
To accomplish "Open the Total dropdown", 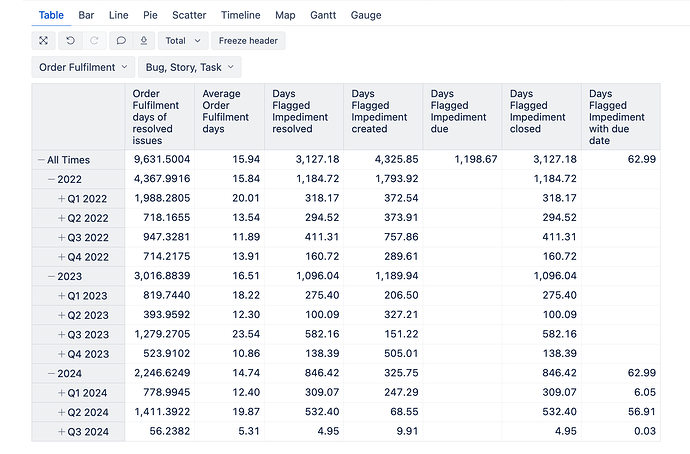I will [182, 41].
